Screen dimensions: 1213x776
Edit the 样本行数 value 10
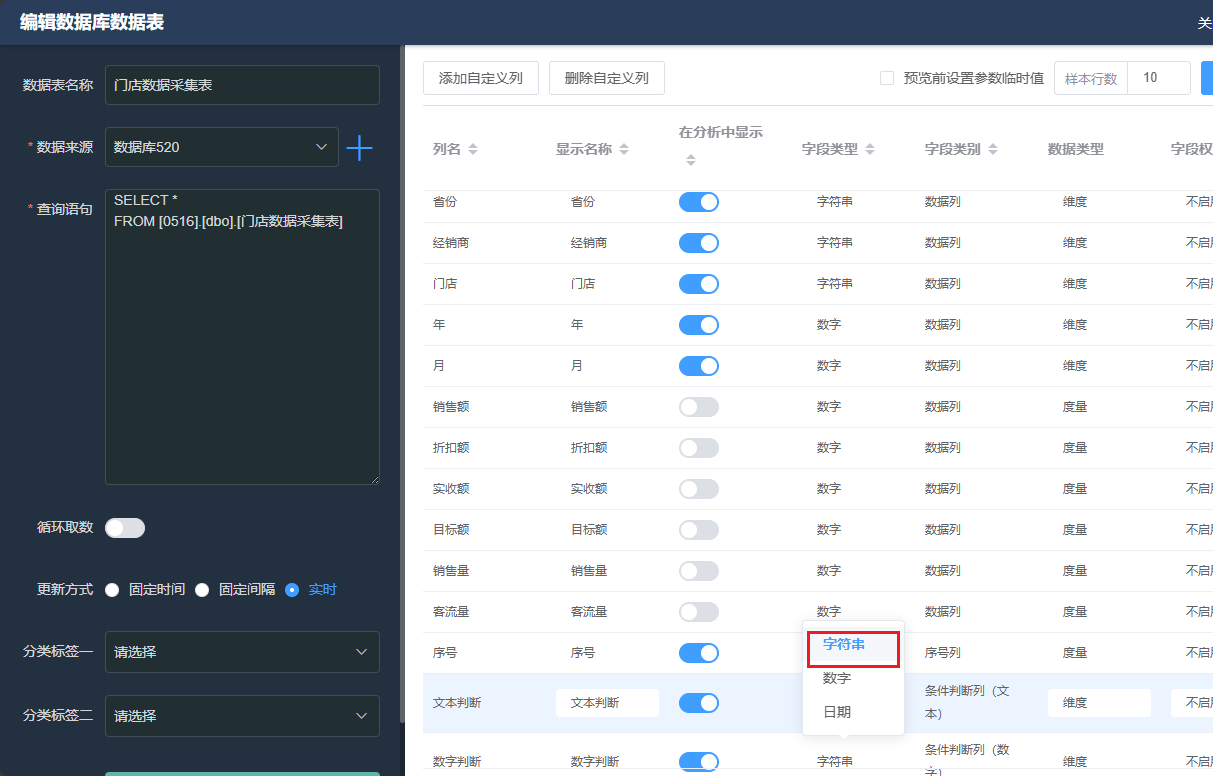(x=1159, y=78)
